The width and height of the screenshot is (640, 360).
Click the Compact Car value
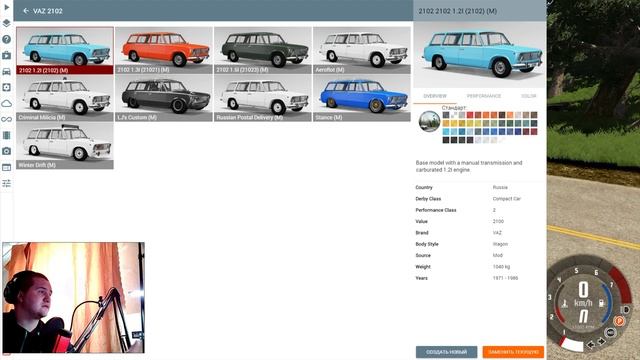tap(507, 199)
